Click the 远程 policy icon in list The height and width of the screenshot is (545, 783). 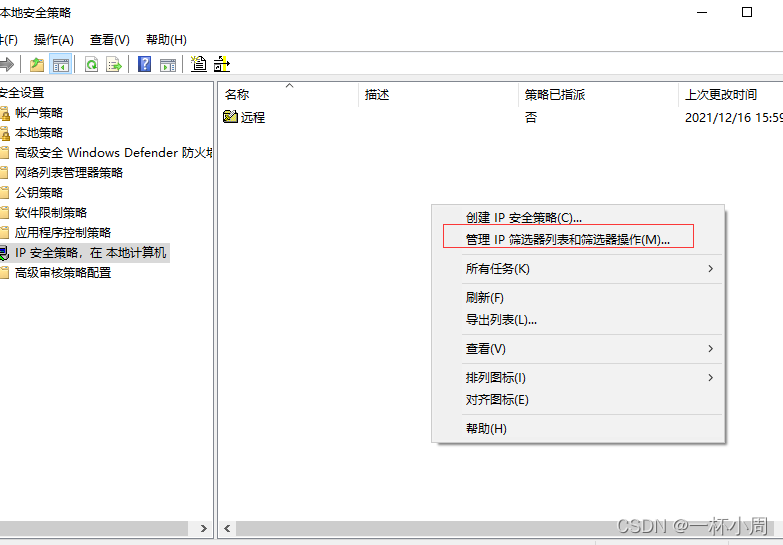230,117
